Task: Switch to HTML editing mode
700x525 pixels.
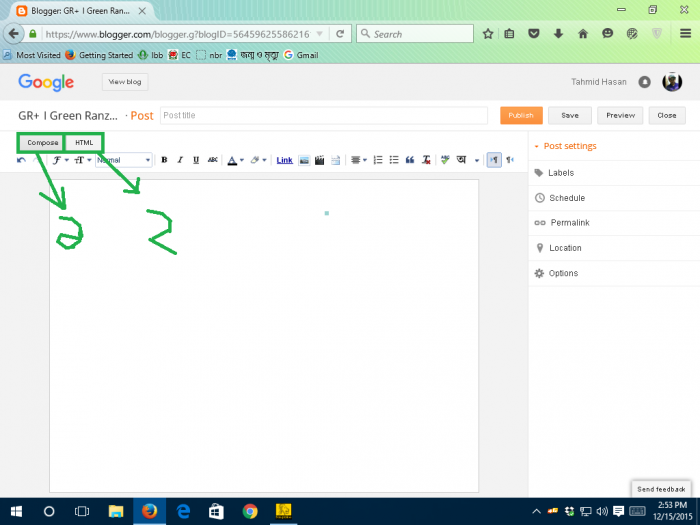Action: click(84, 143)
